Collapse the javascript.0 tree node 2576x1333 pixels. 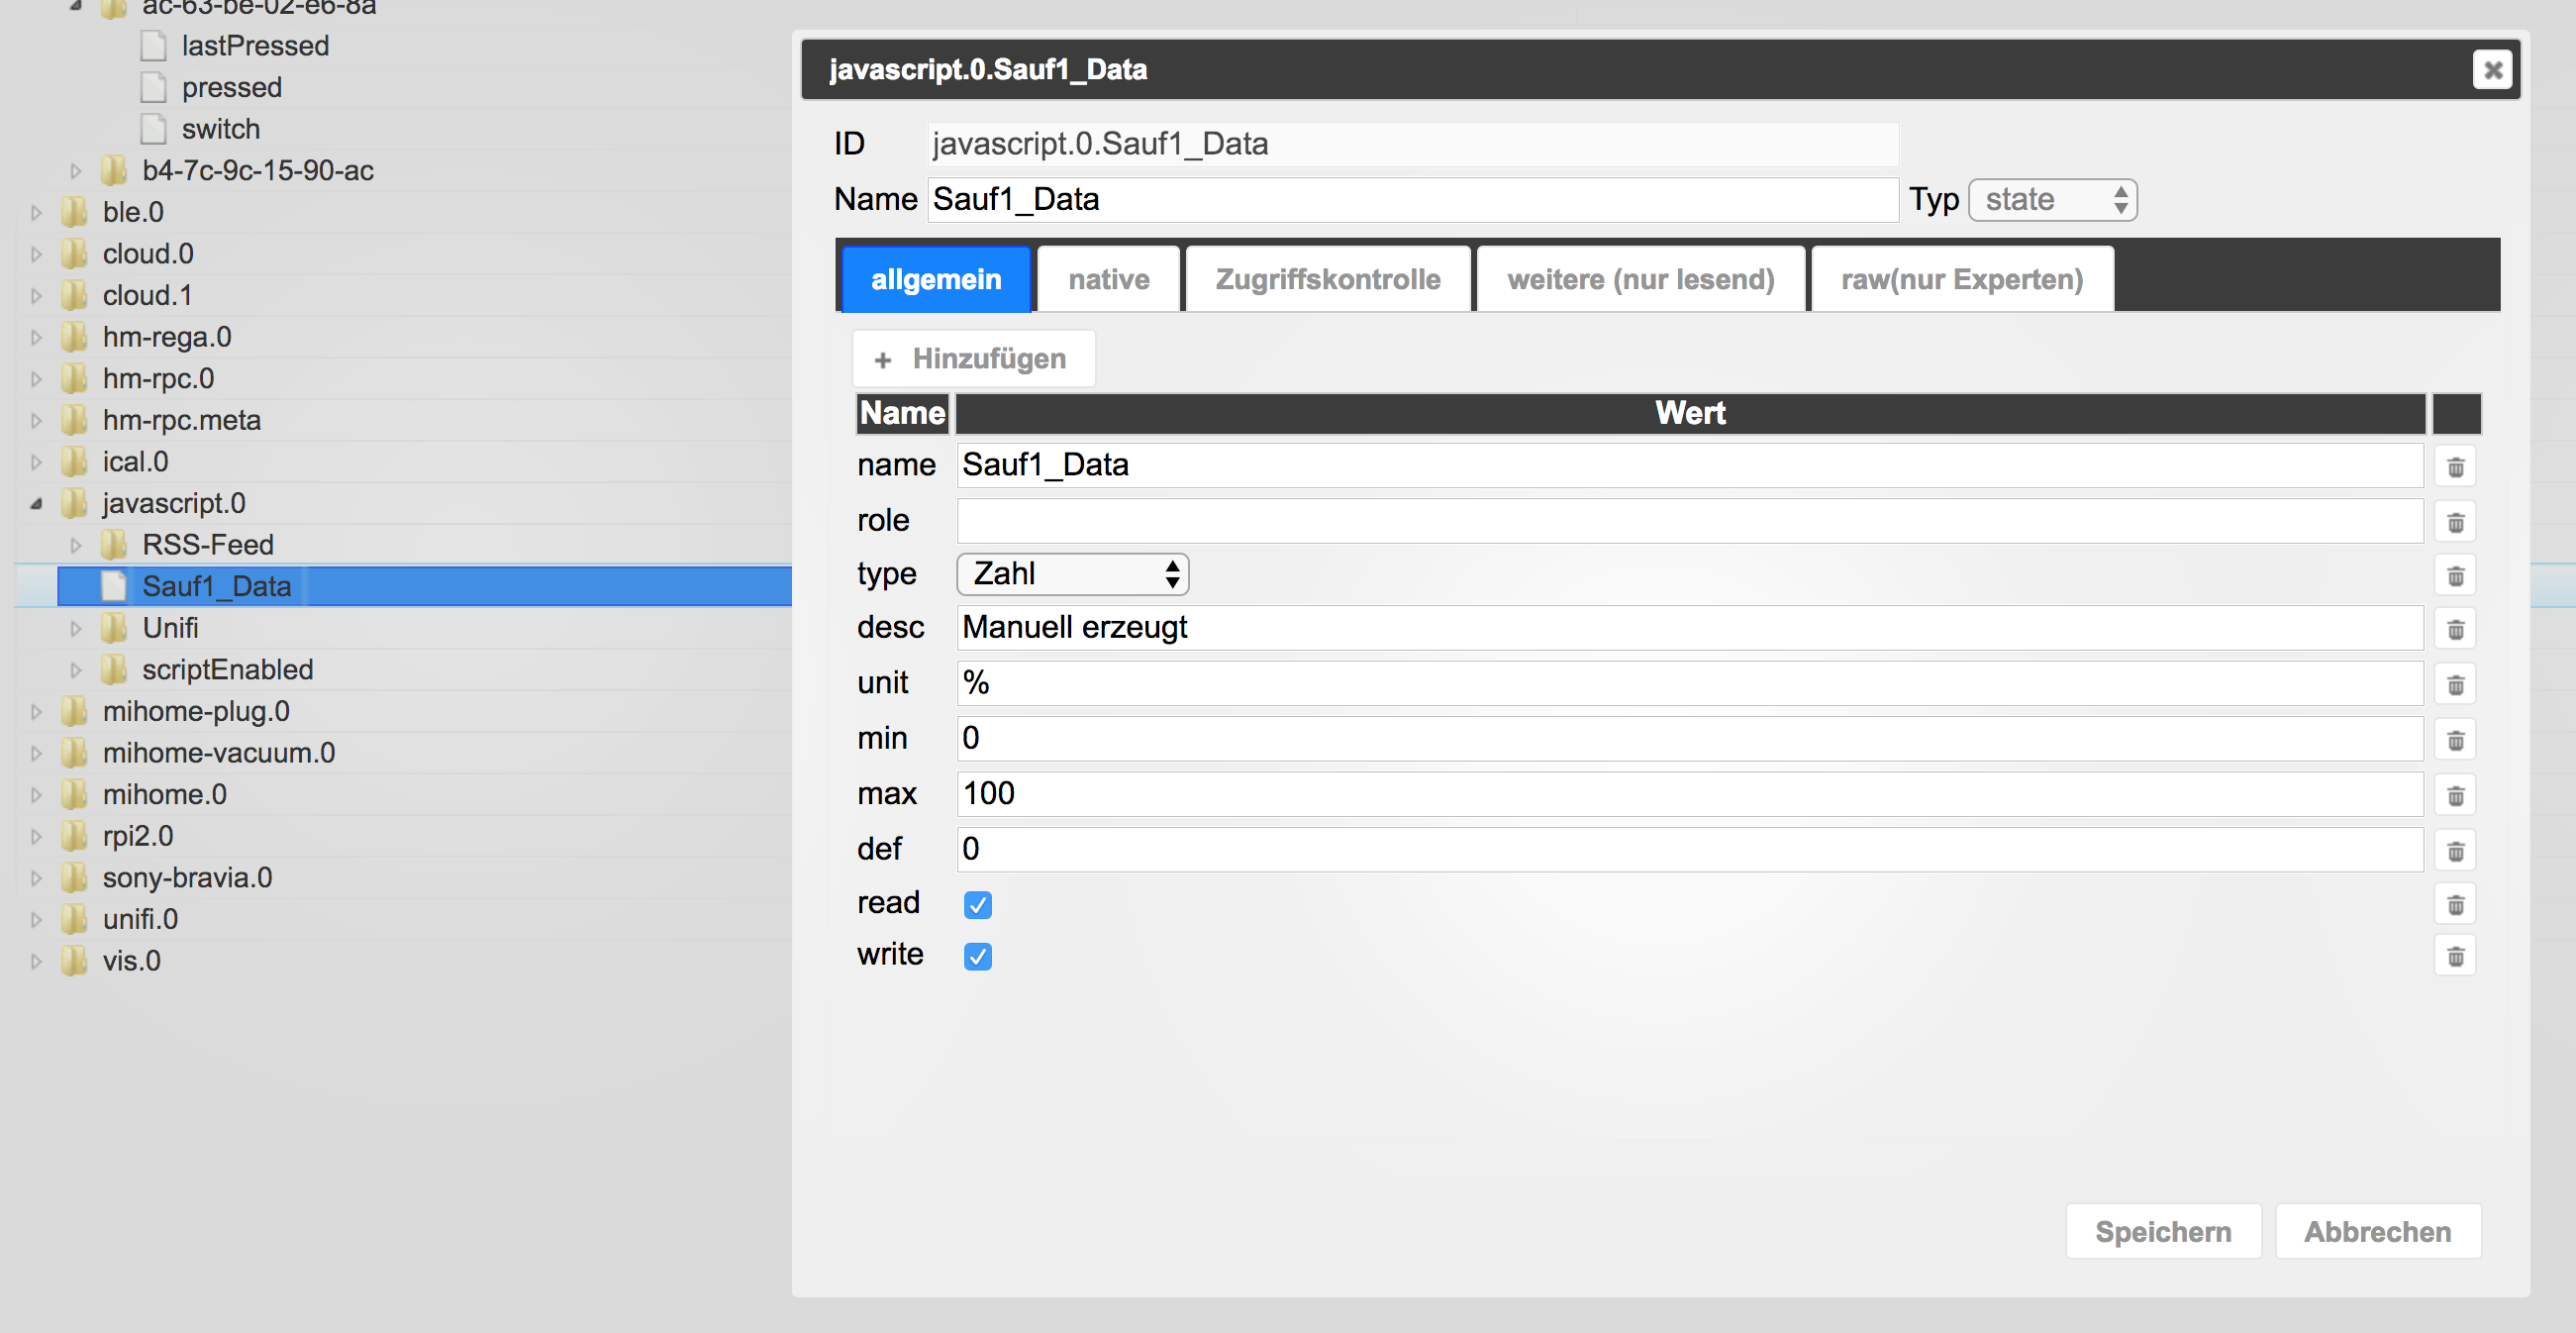tap(36, 503)
